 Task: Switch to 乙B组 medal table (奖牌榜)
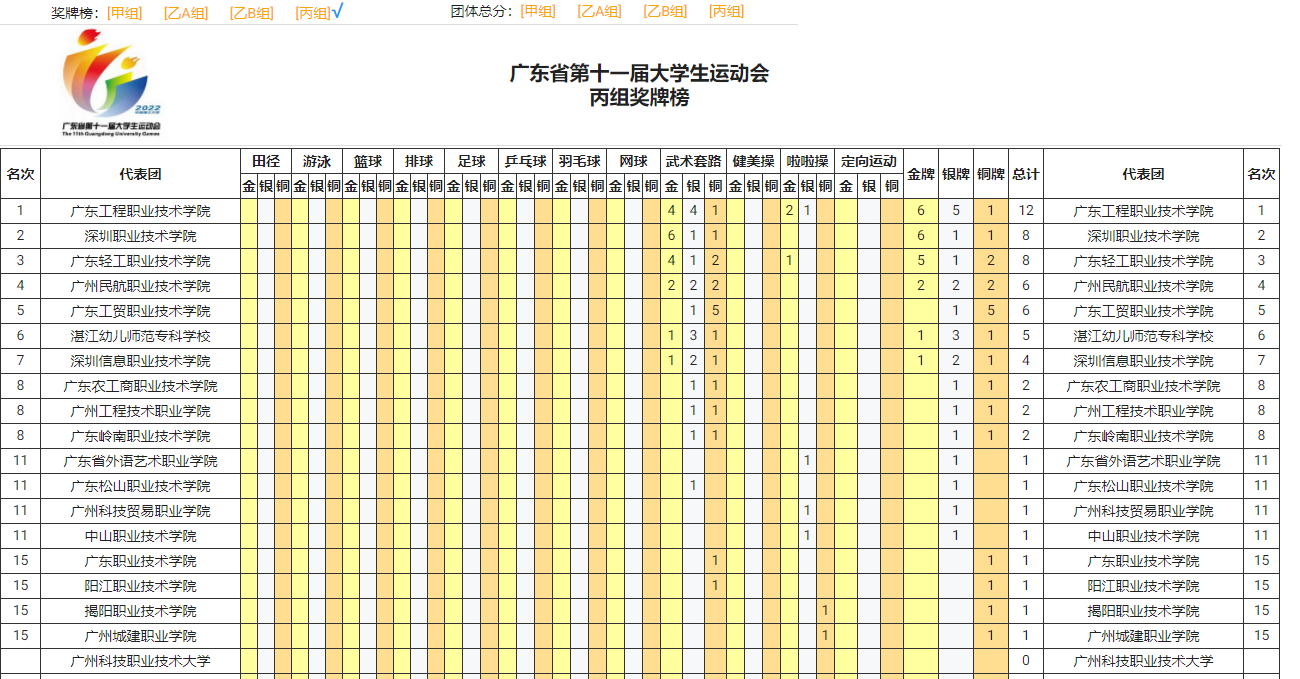point(251,12)
